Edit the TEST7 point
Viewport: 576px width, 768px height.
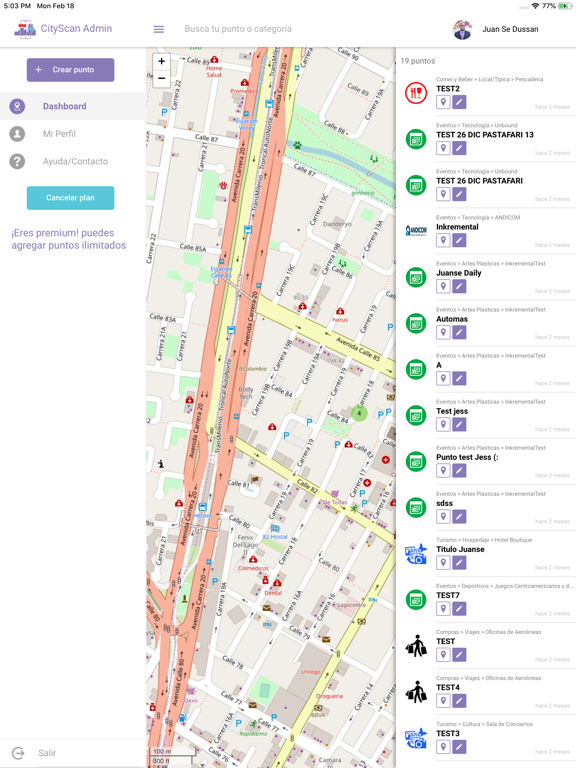coord(459,608)
